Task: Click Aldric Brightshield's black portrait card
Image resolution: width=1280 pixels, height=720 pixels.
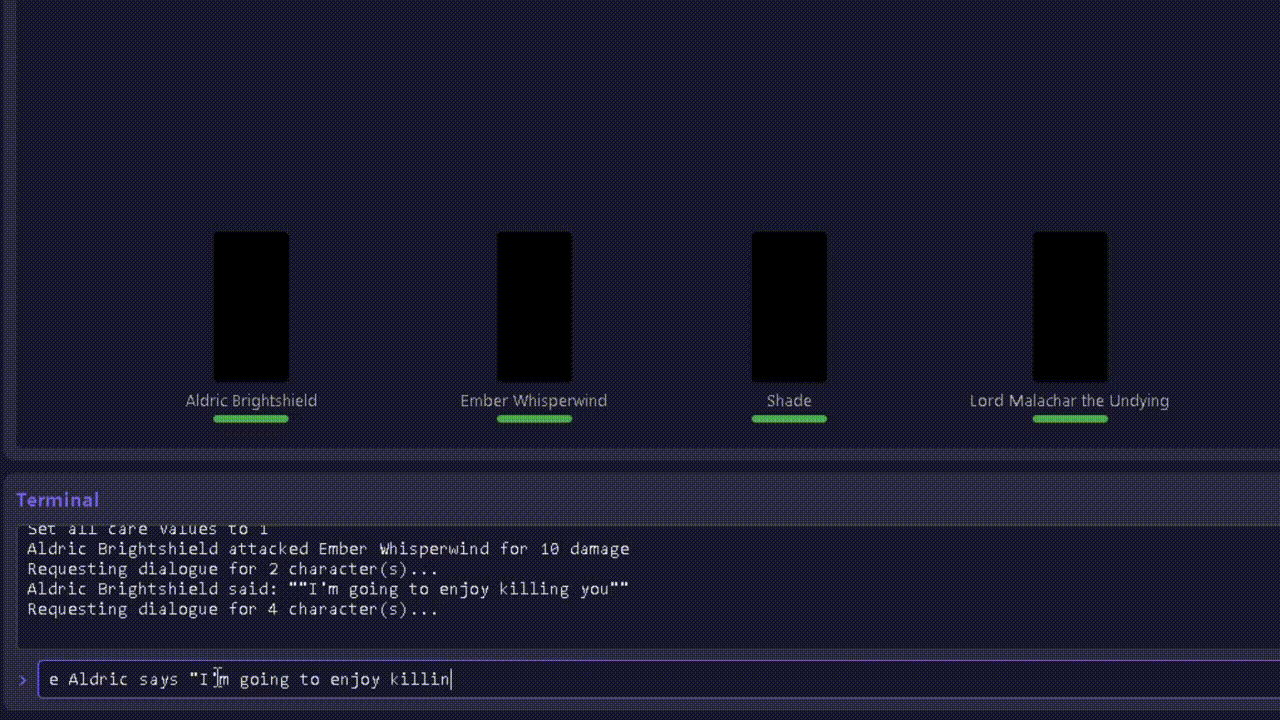Action: pos(251,307)
